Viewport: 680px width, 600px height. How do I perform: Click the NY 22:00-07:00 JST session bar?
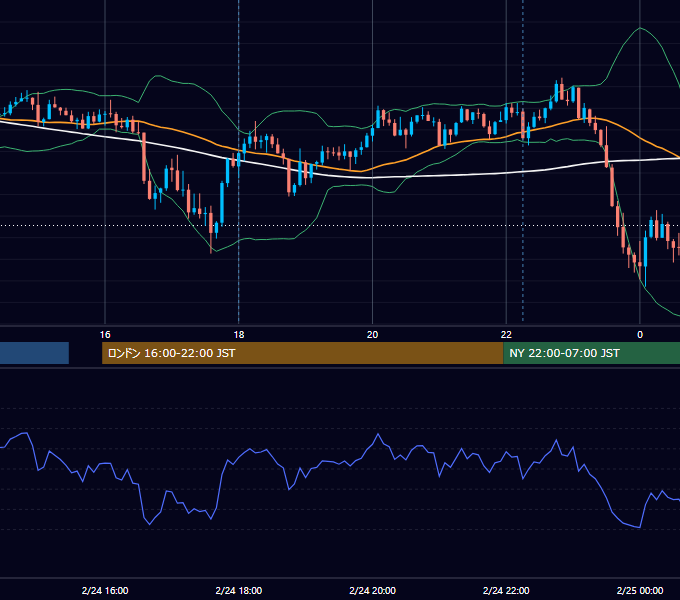(x=592, y=353)
